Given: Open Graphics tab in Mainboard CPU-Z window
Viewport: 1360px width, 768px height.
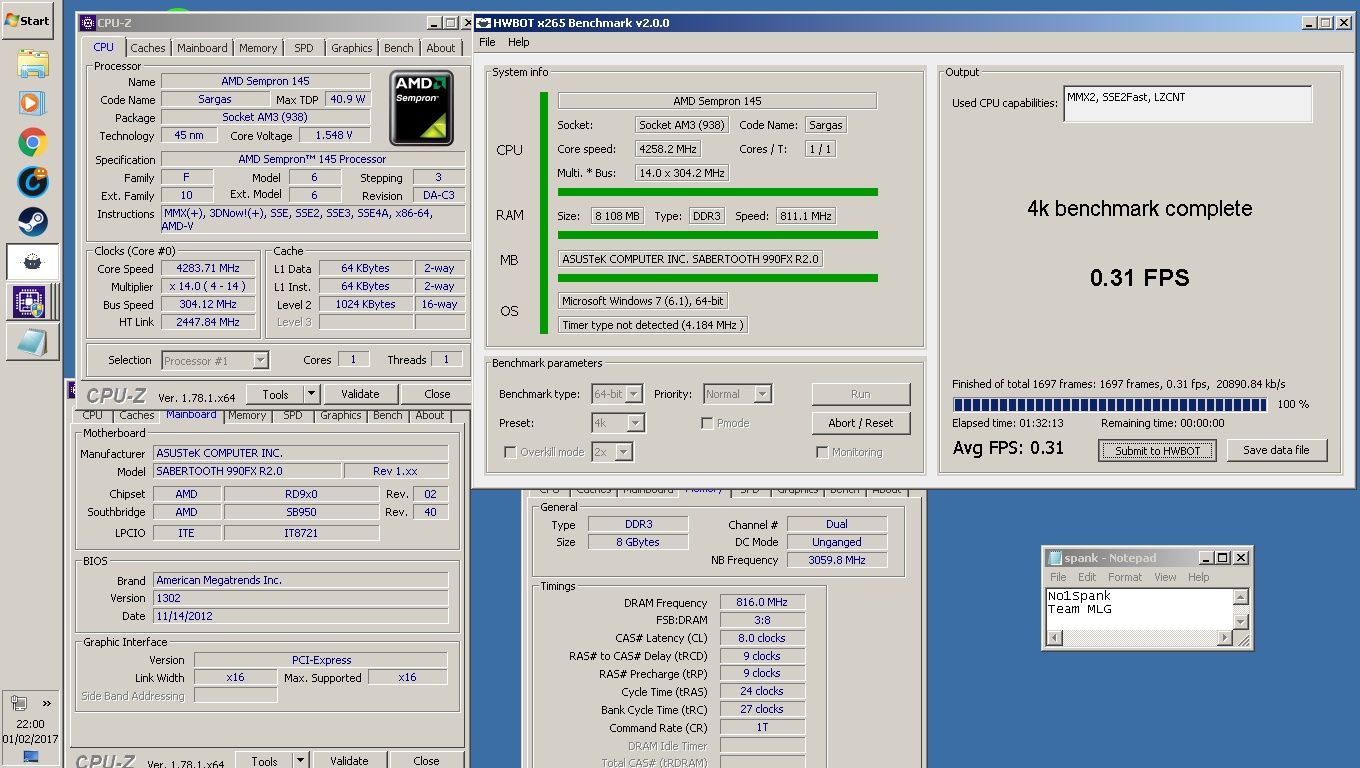Looking at the screenshot, I should click(341, 416).
